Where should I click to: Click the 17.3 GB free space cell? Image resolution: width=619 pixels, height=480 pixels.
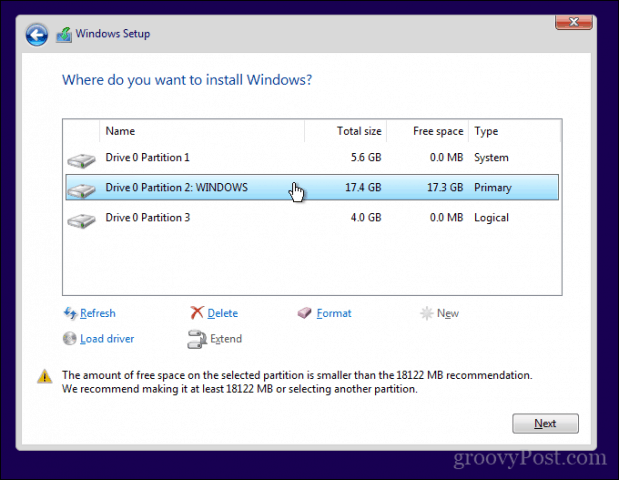click(x=445, y=188)
